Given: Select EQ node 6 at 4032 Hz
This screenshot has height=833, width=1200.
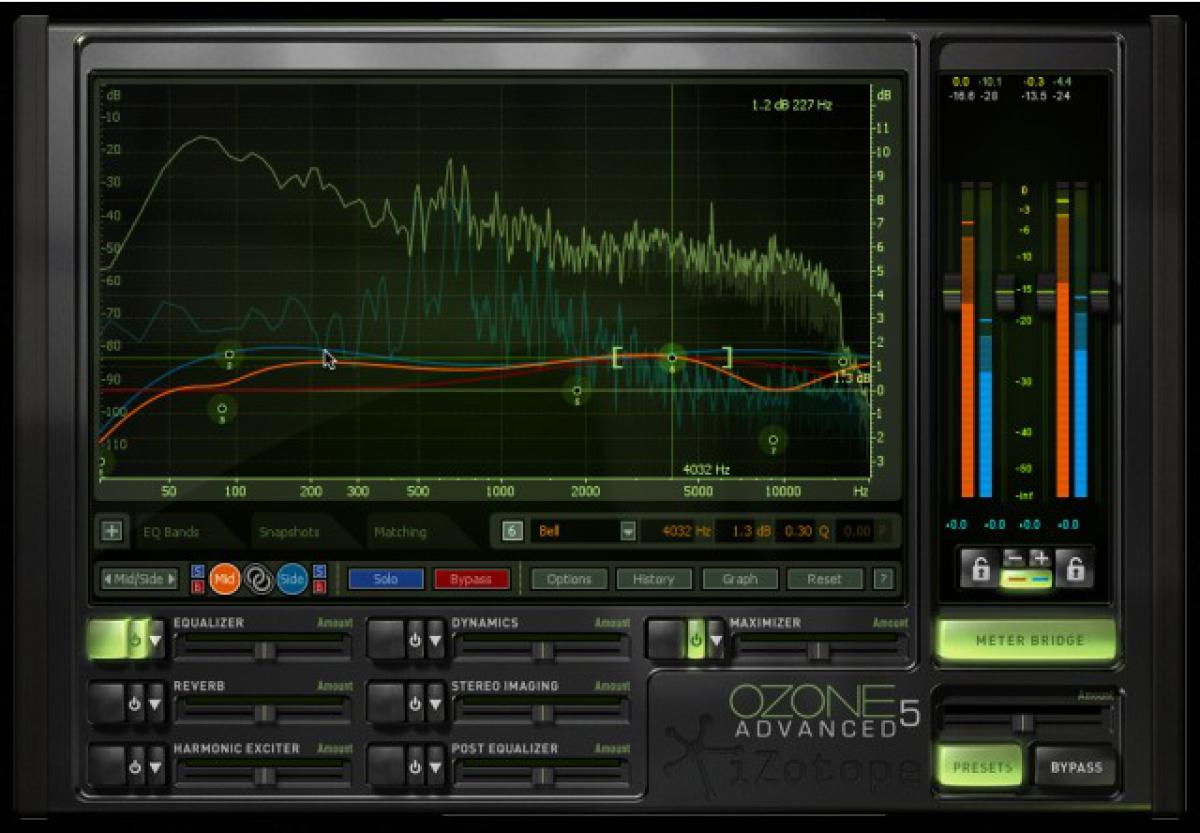Looking at the screenshot, I should tap(672, 358).
